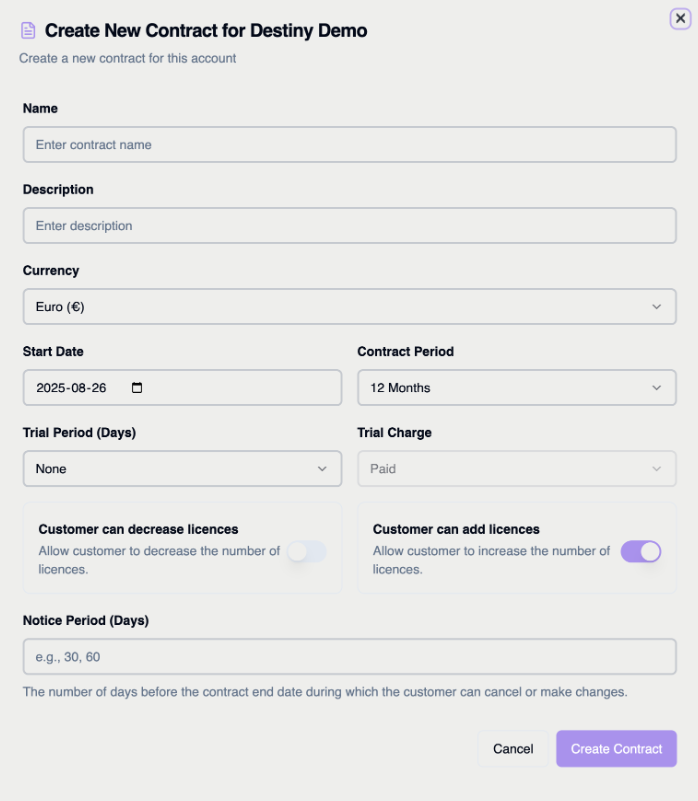698x801 pixels.
Task: Expand the Contract Period 12 Months dropdown
Action: (517, 388)
